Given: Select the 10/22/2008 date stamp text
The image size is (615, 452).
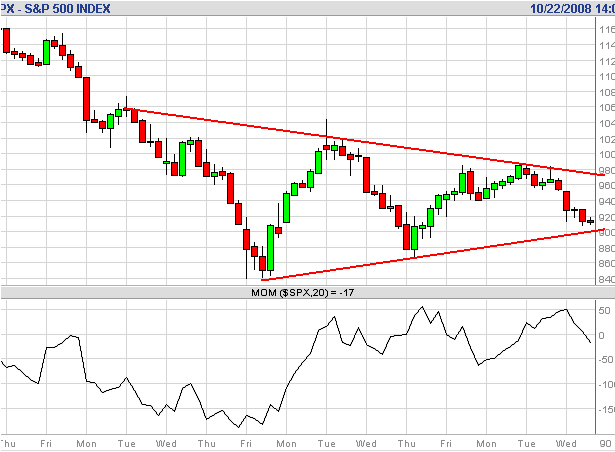Looking at the screenshot, I should coord(561,8).
